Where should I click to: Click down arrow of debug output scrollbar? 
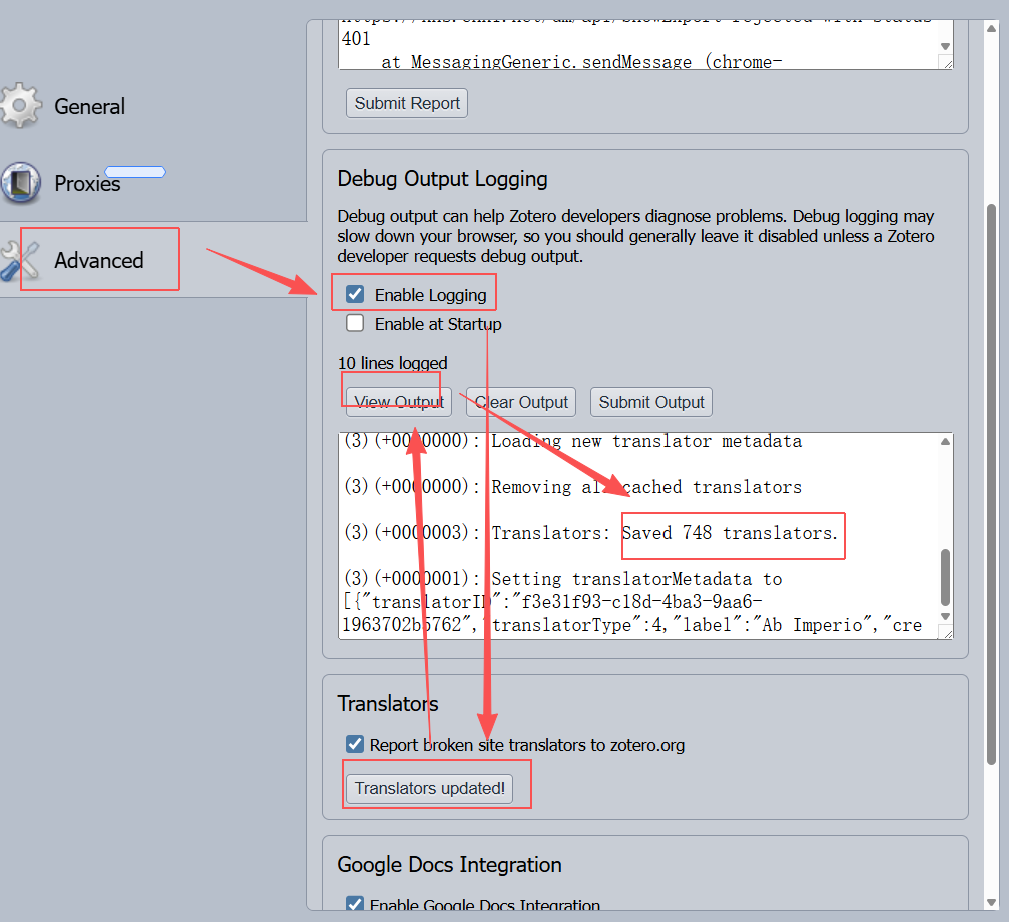pyautogui.click(x=945, y=616)
